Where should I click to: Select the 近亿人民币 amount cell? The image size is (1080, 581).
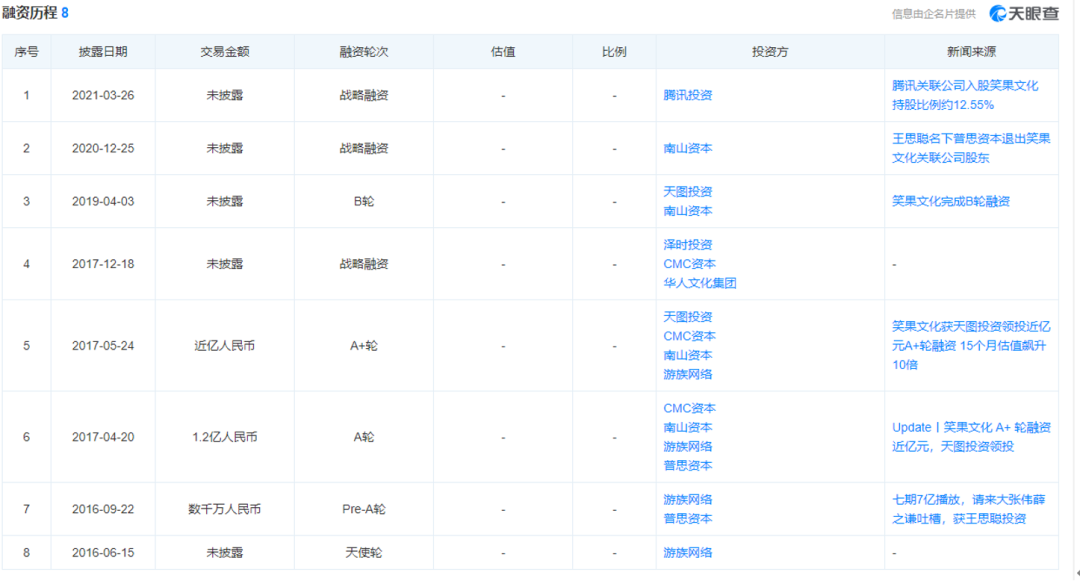tap(225, 346)
